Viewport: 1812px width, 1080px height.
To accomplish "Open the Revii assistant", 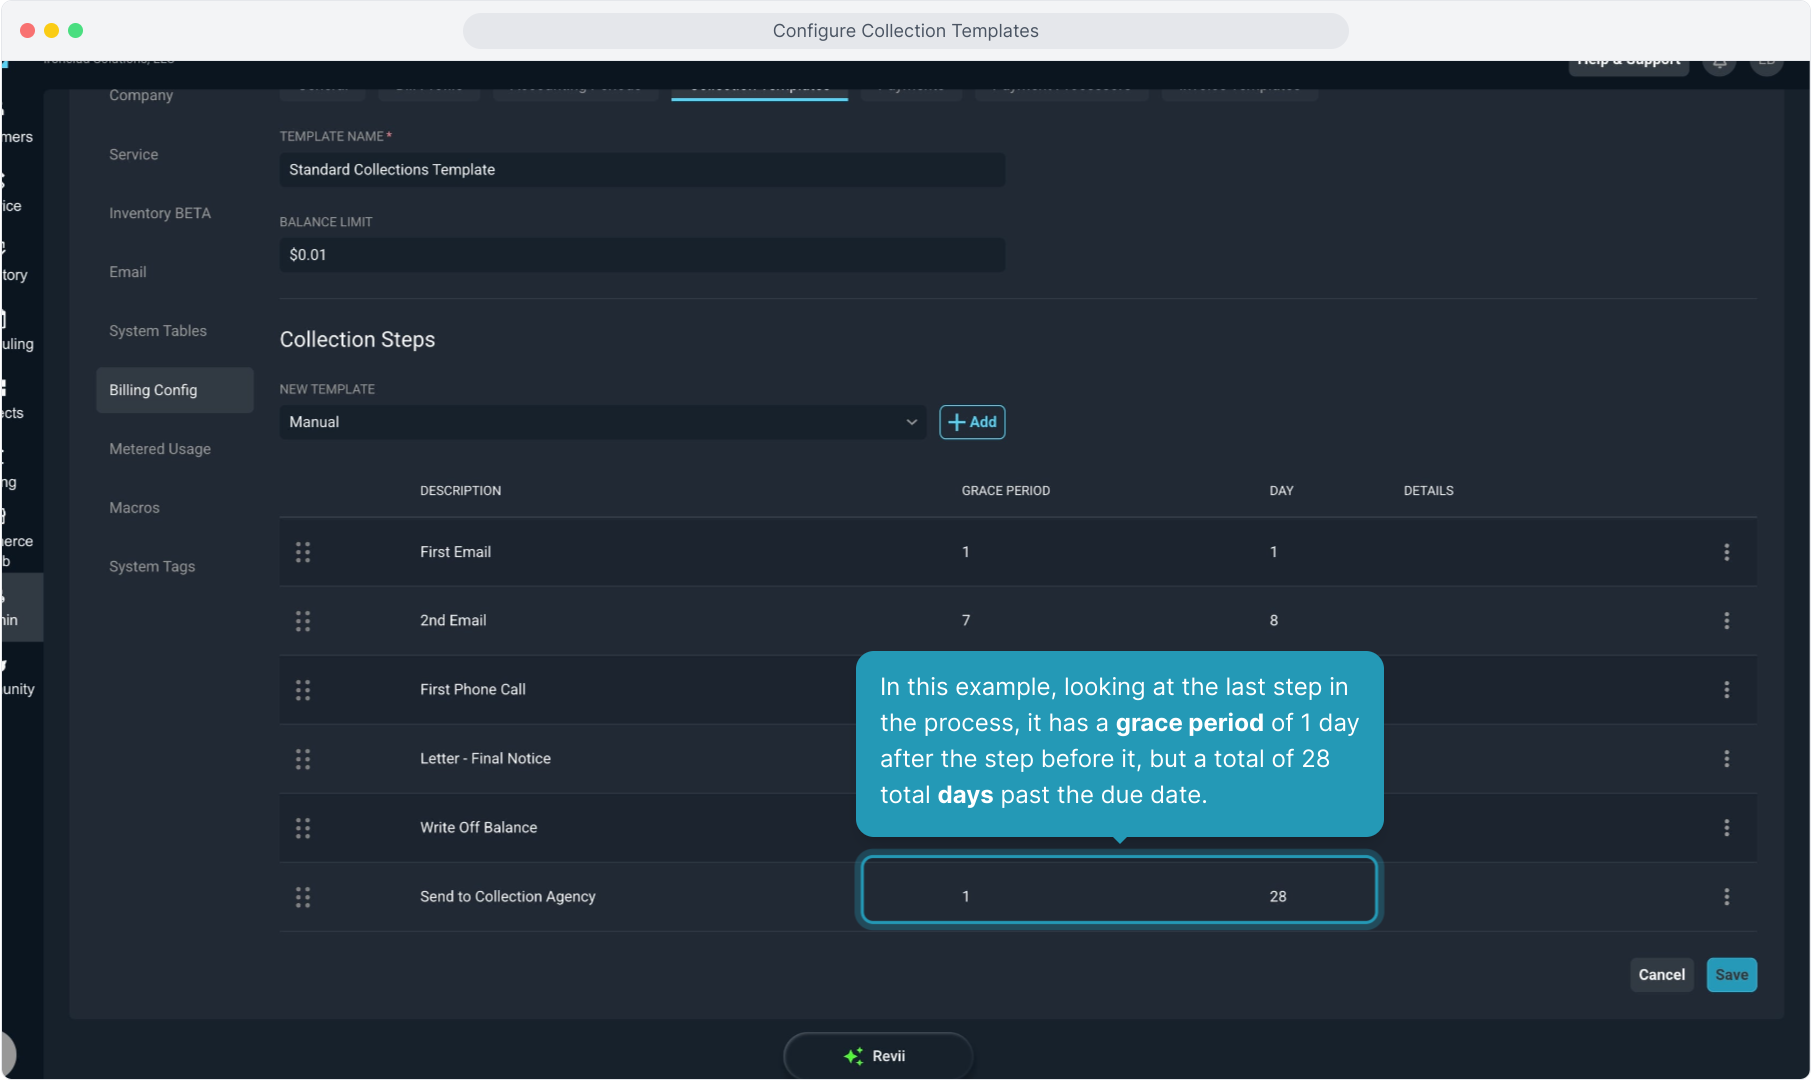I will point(877,1056).
